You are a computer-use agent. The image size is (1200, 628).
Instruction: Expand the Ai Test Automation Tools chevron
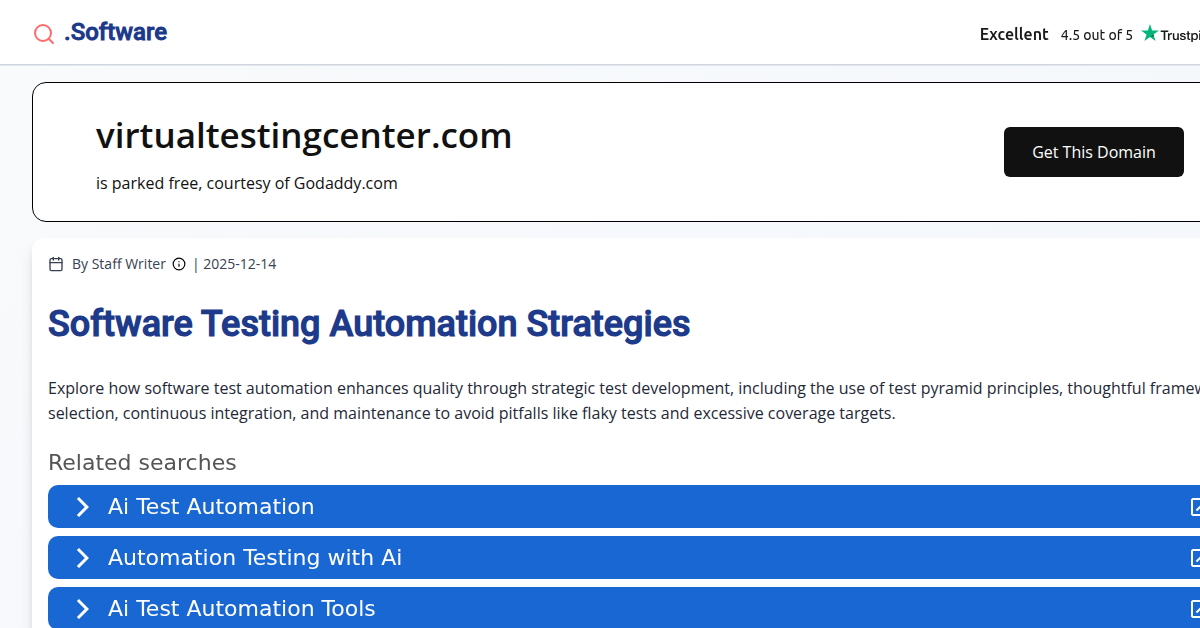[x=83, y=609]
